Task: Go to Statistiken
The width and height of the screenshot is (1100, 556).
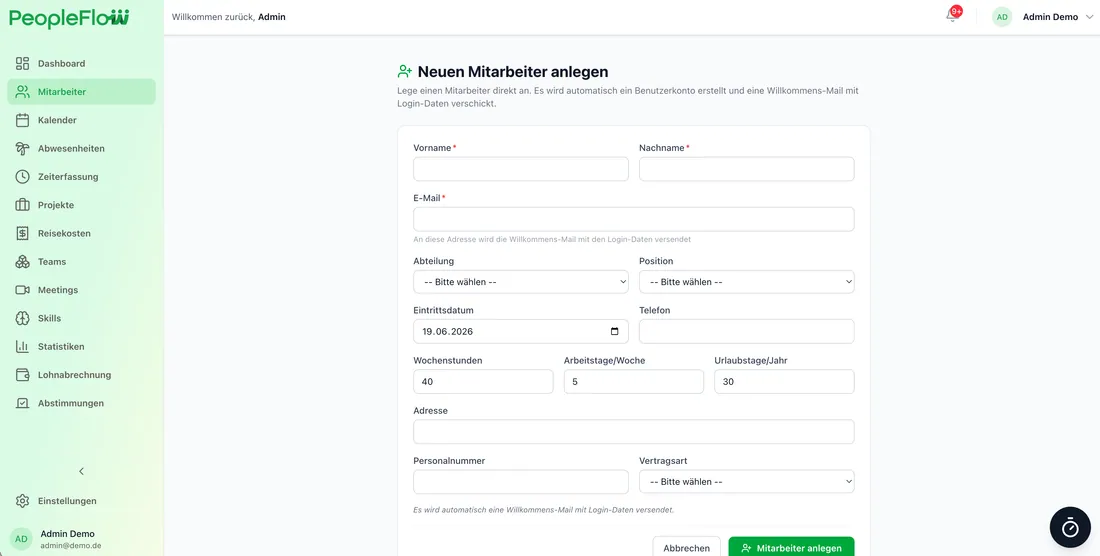Action: pos(81,346)
